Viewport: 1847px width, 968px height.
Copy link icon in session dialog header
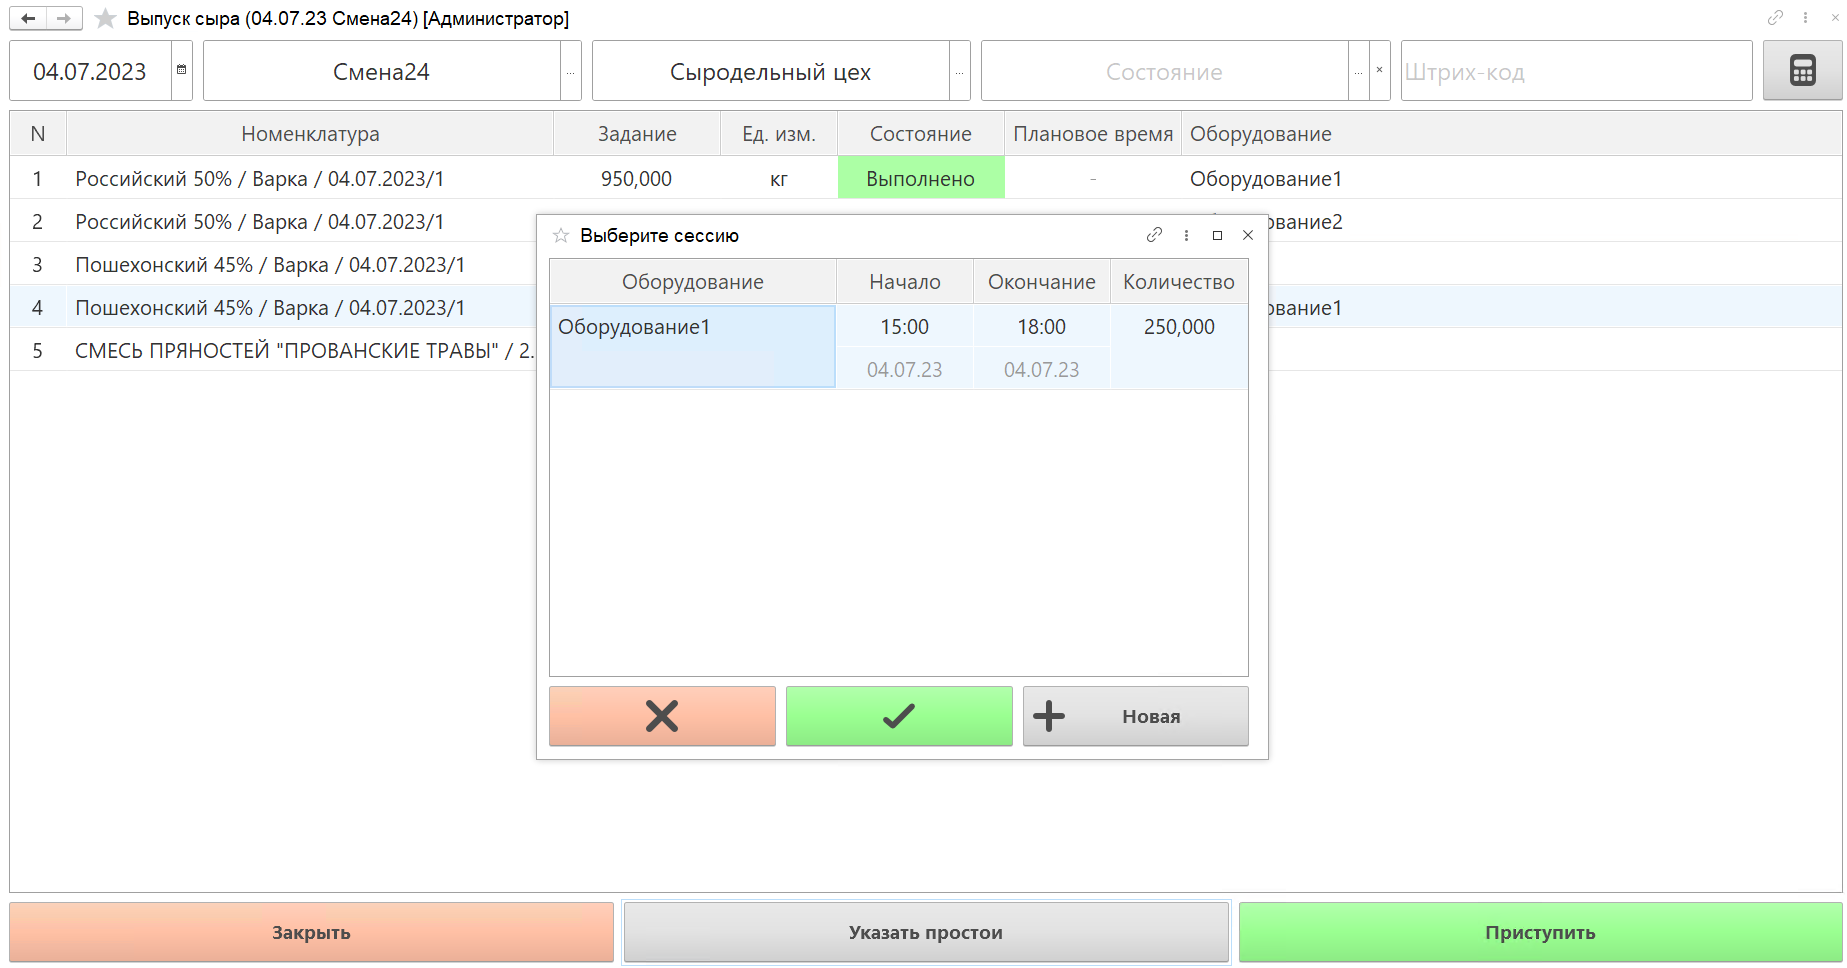1154,235
